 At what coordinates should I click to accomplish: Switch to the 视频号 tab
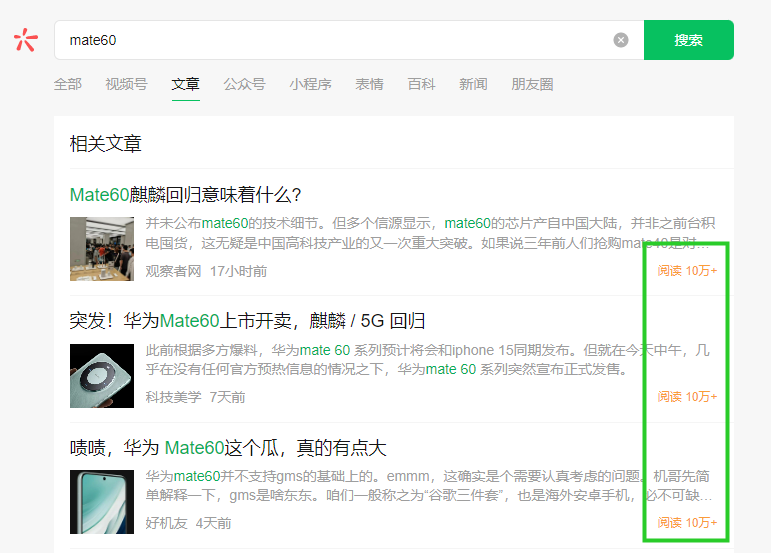pos(126,84)
